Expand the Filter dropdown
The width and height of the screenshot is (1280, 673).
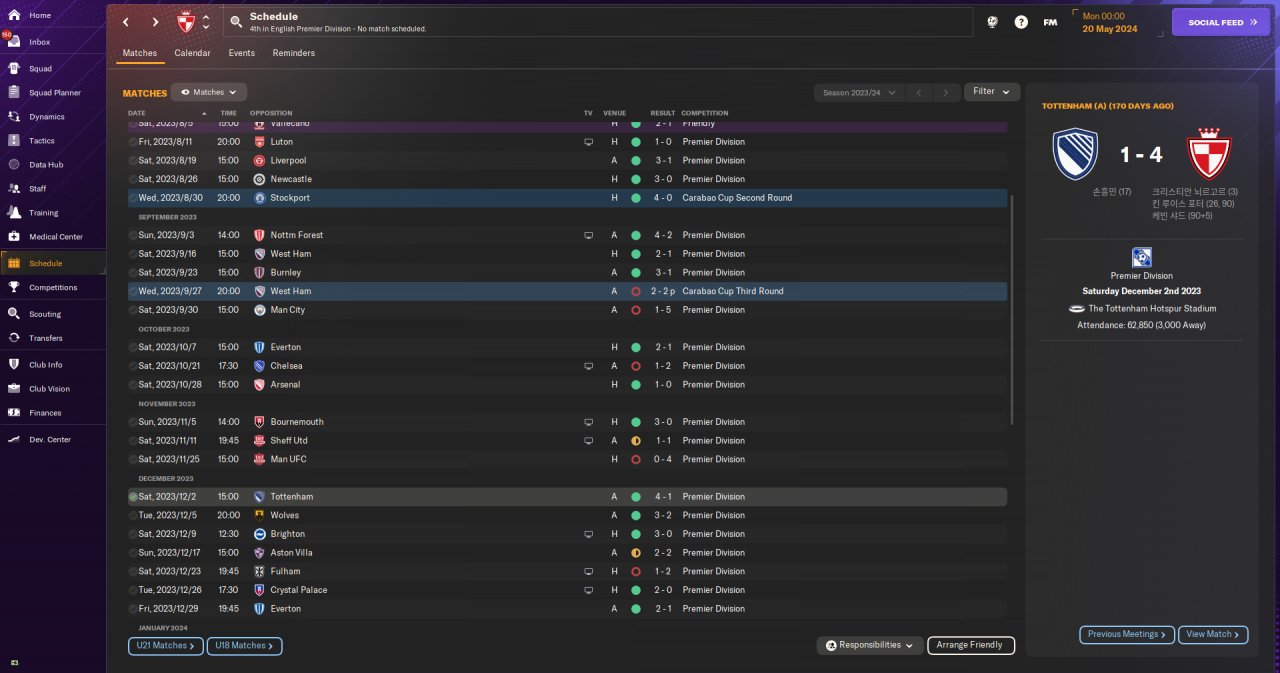click(x=992, y=92)
